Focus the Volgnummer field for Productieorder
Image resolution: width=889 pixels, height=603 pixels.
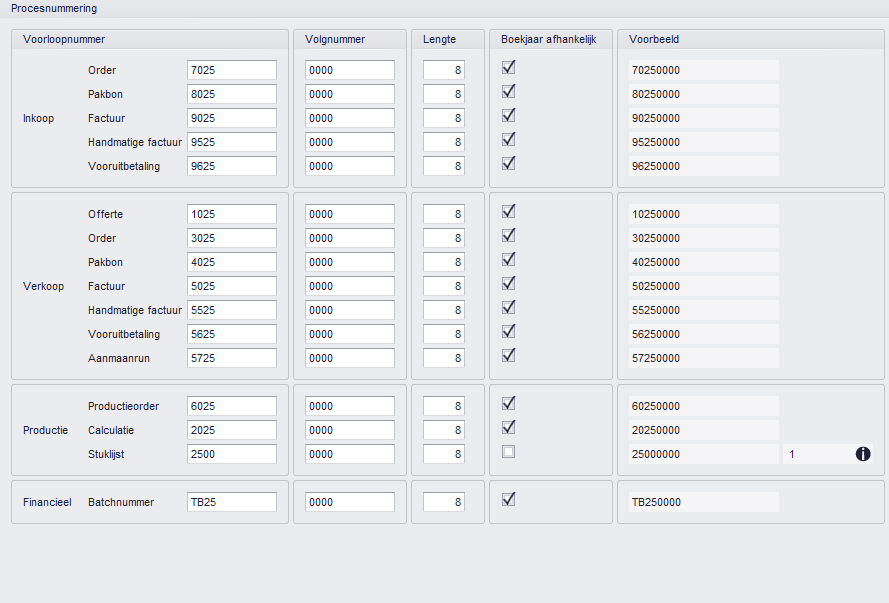pos(350,406)
